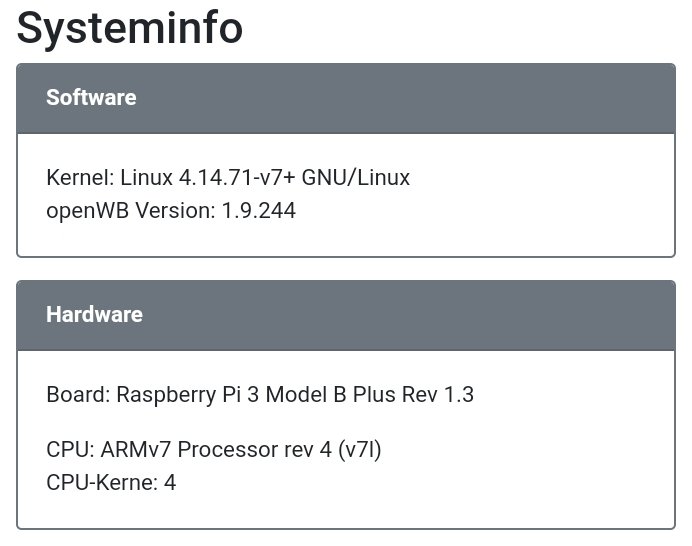Click the (v7l) architecture text
This screenshot has height=546, width=692.
359,450
